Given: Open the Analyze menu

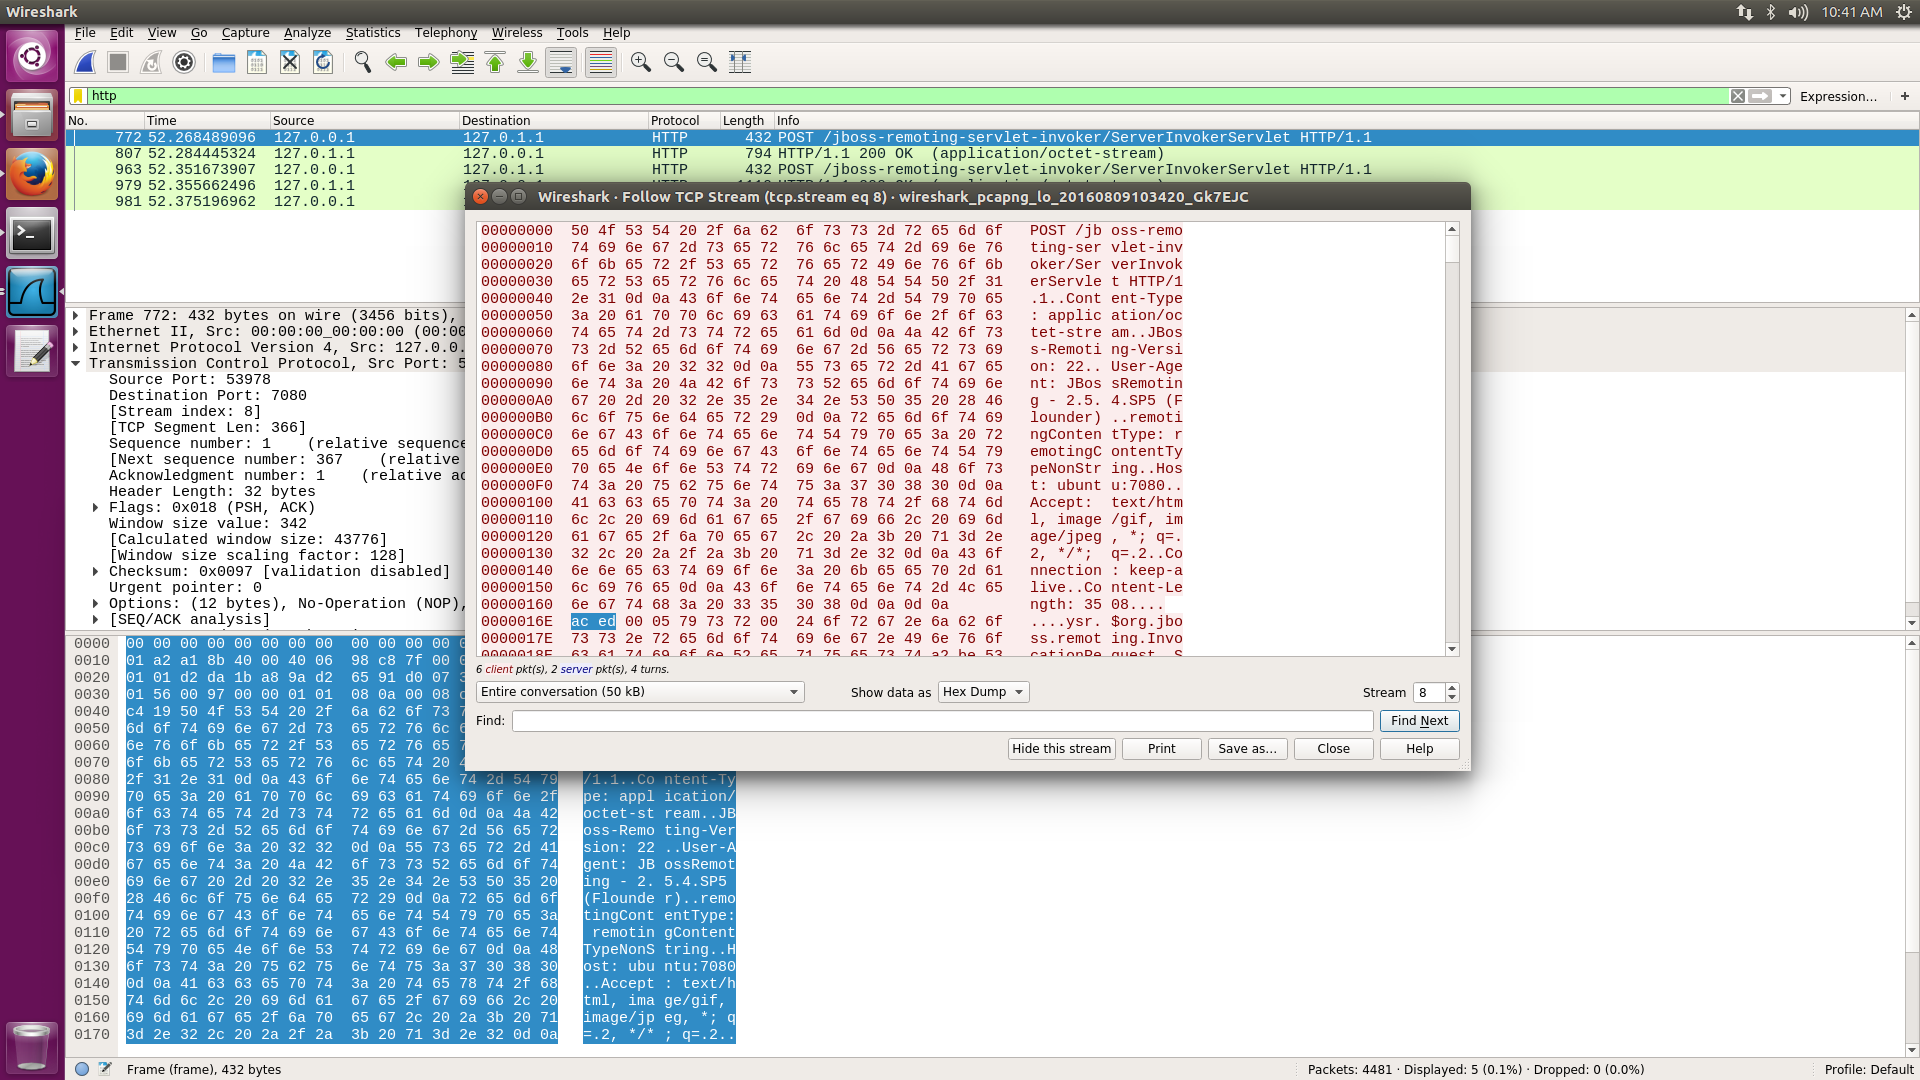Looking at the screenshot, I should pyautogui.click(x=307, y=33).
